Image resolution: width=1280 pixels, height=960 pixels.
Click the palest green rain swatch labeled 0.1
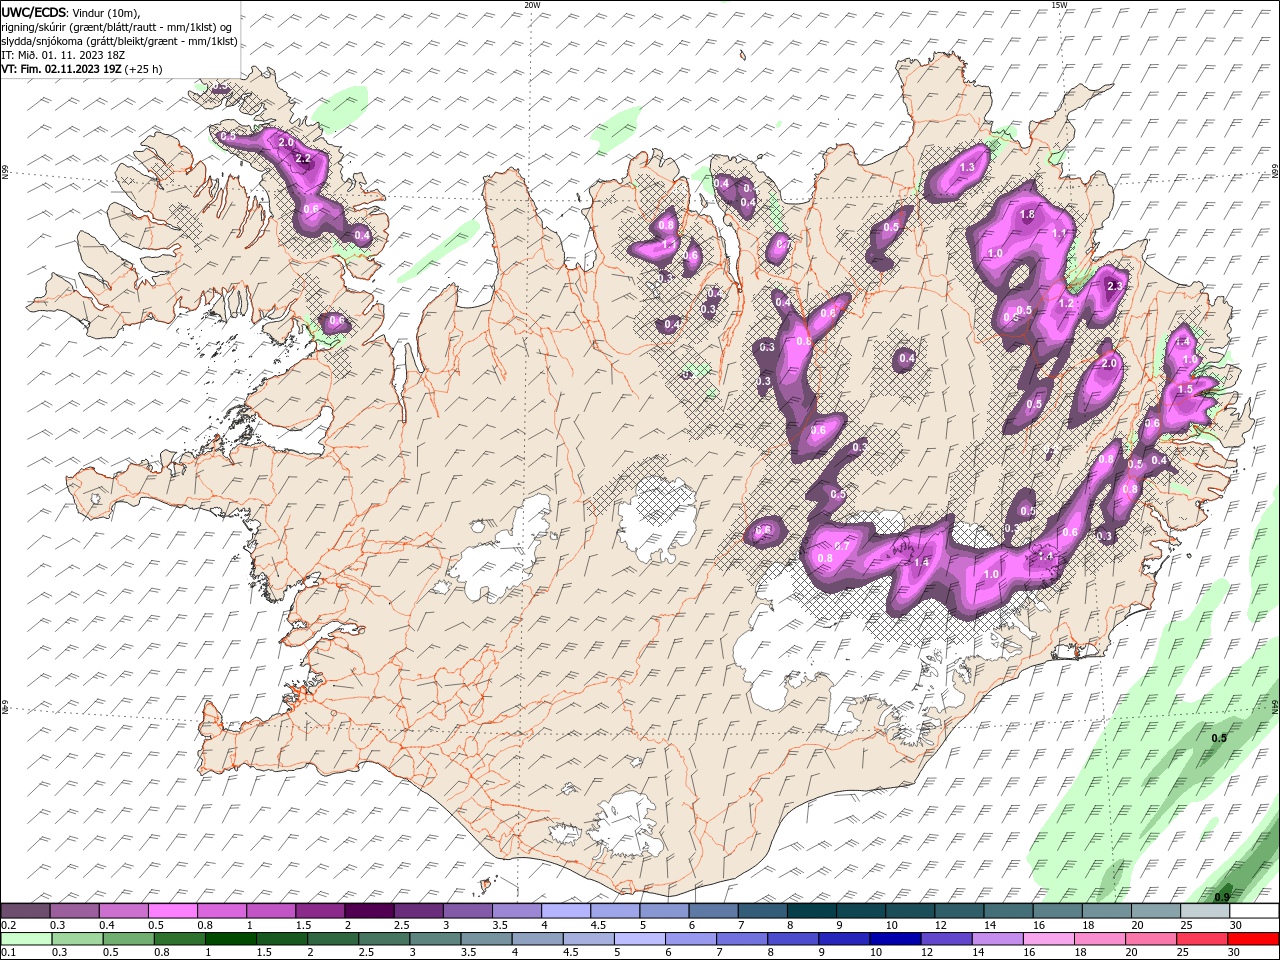[26, 939]
